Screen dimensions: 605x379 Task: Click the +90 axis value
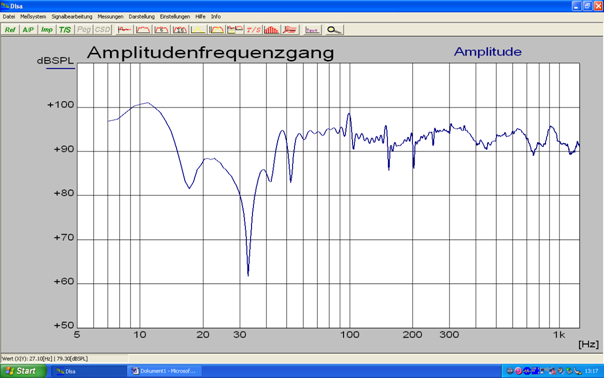pyautogui.click(x=64, y=149)
